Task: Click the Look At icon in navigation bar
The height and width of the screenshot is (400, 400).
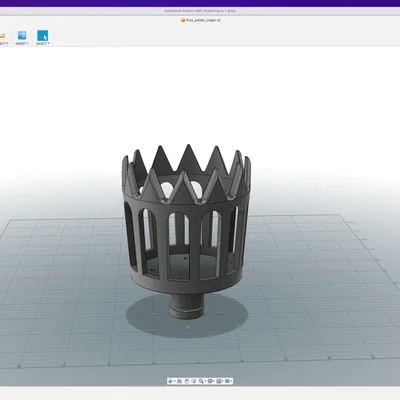Action: click(x=179, y=381)
